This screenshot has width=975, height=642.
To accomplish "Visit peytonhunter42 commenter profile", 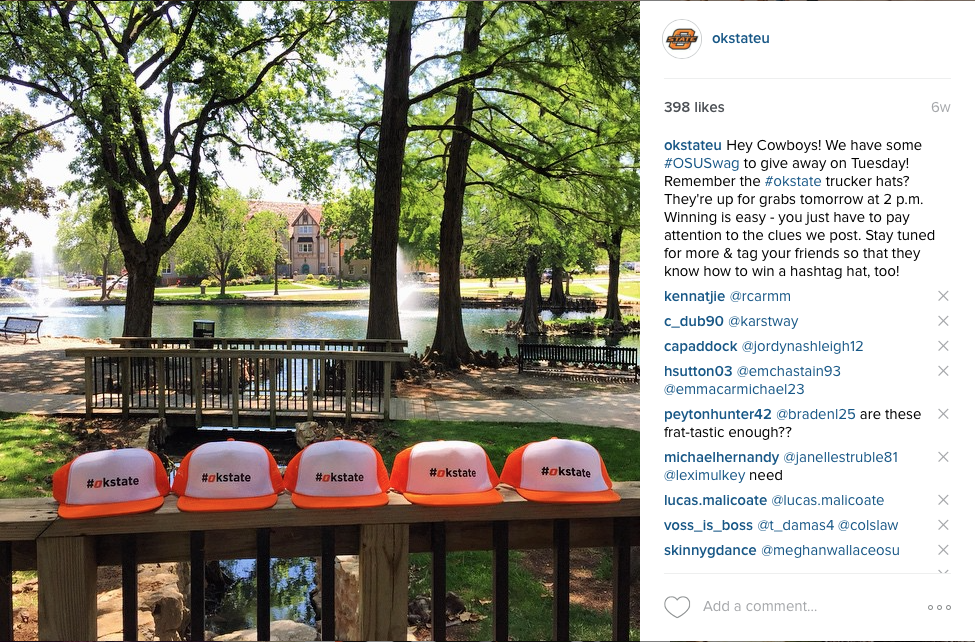I will 718,414.
